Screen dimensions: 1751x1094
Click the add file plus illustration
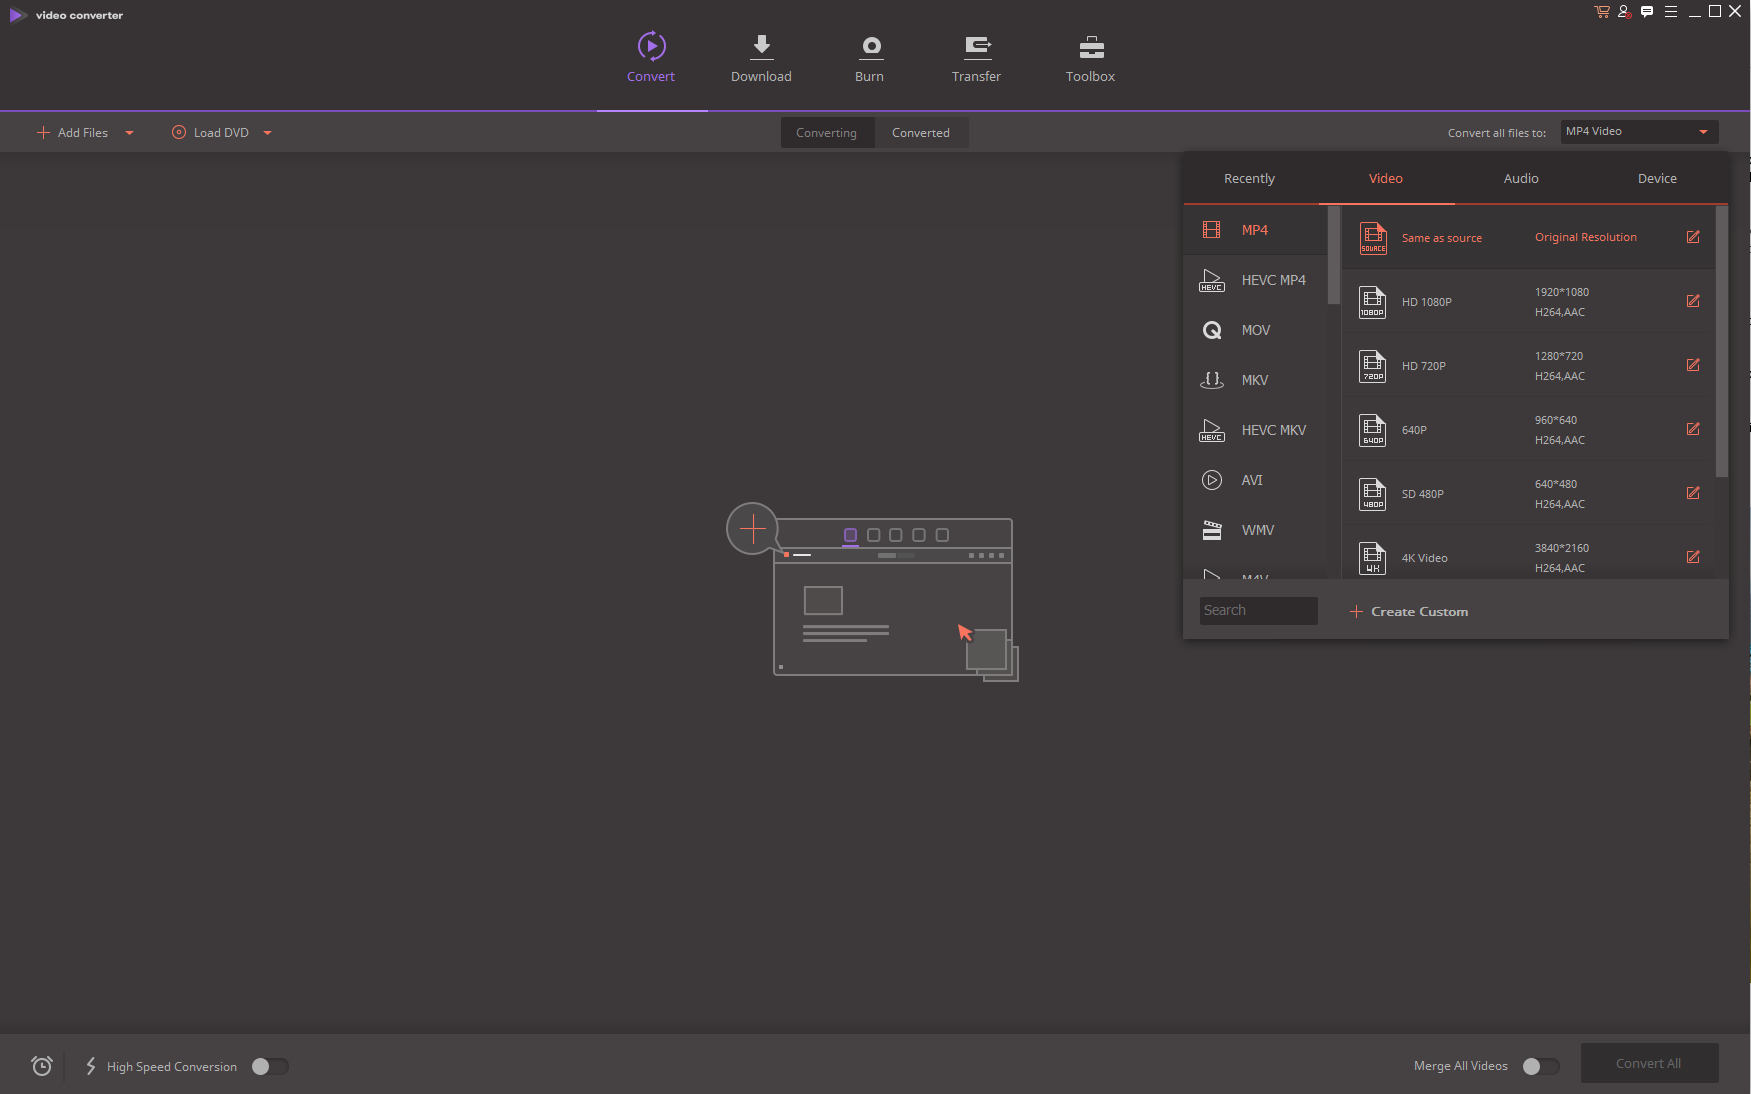[x=753, y=528]
